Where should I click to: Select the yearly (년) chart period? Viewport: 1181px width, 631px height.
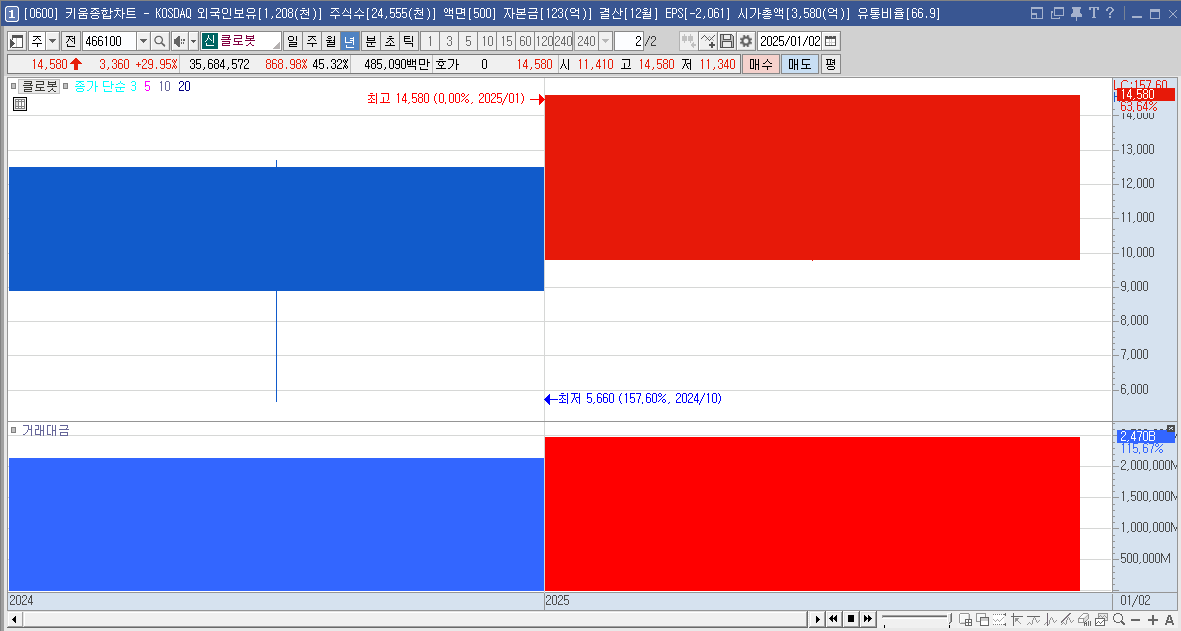[349, 41]
